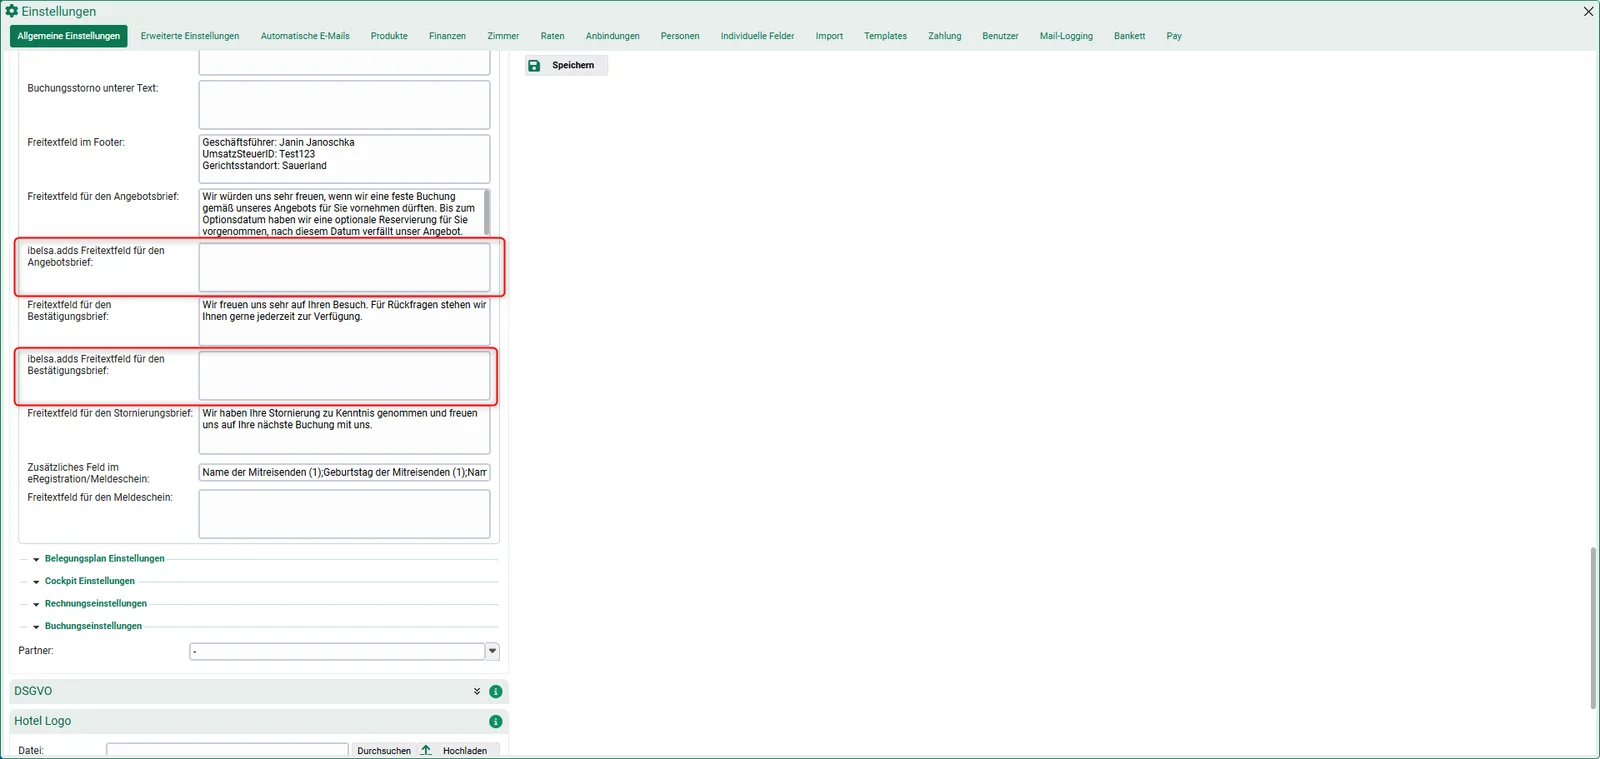Click the info icon beside Hotel Logo

click(x=495, y=721)
